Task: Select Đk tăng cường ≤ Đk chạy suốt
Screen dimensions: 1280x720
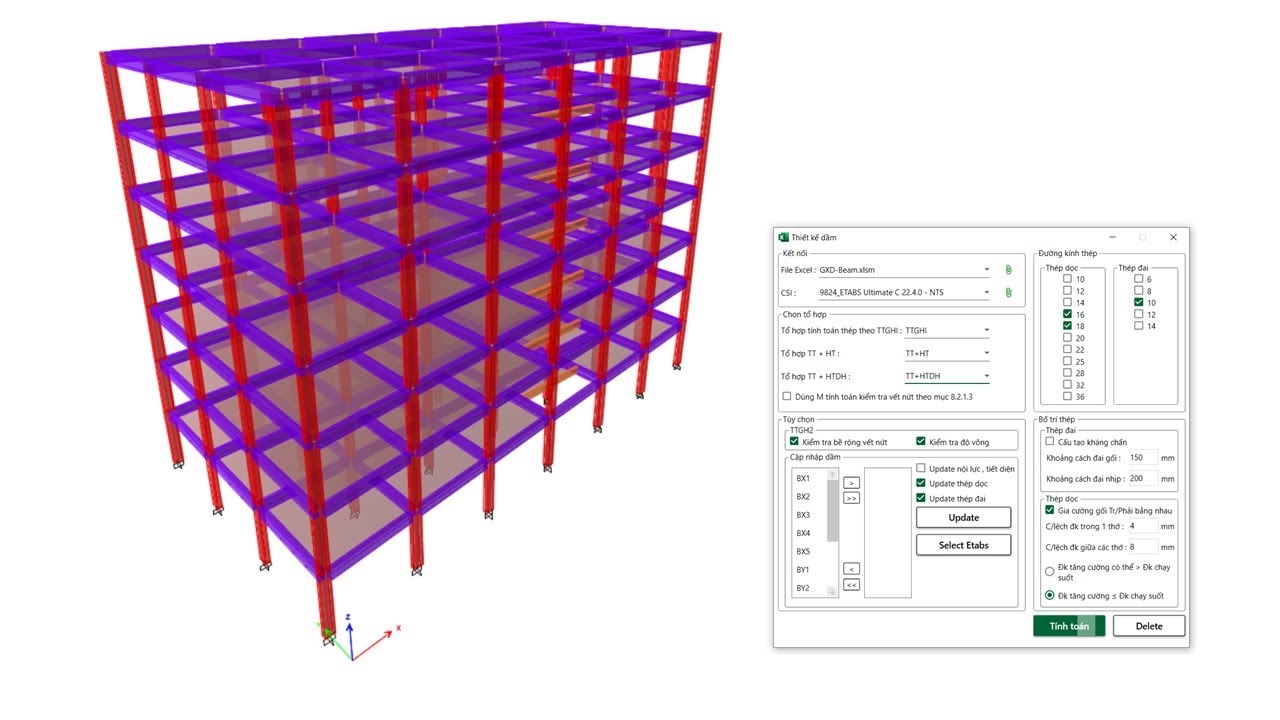Action: coord(1050,595)
